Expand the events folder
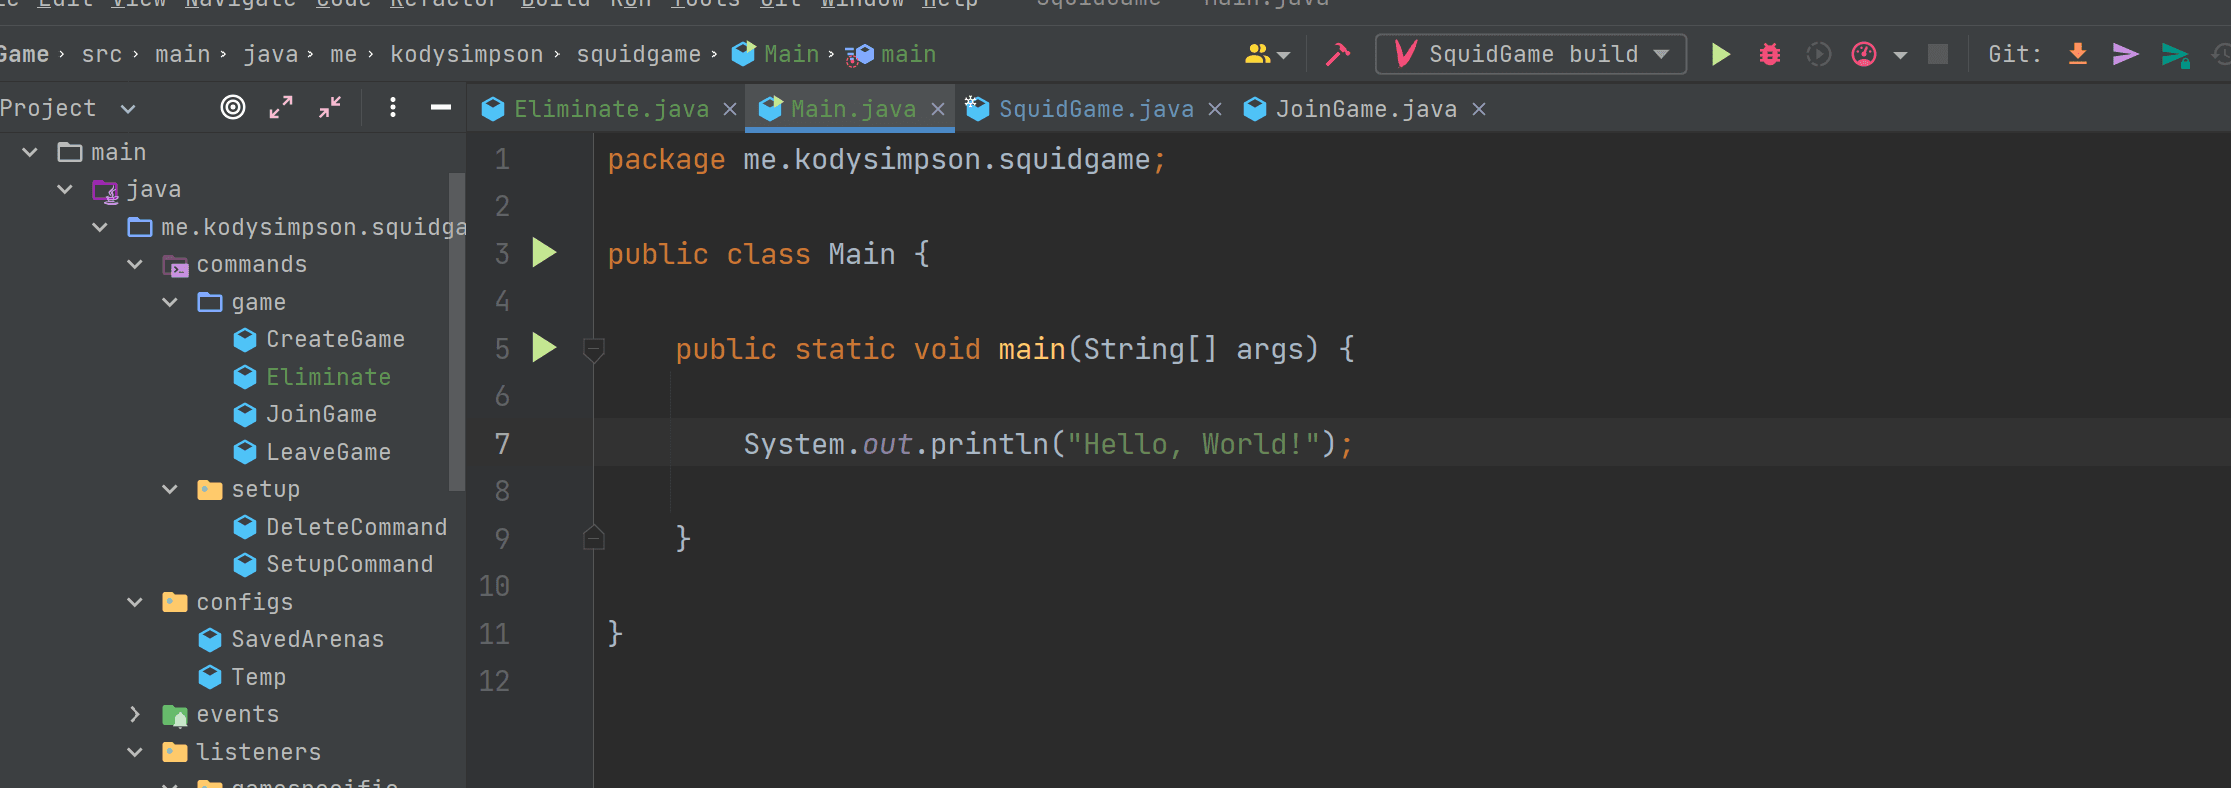Image resolution: width=2231 pixels, height=788 pixels. 136,714
